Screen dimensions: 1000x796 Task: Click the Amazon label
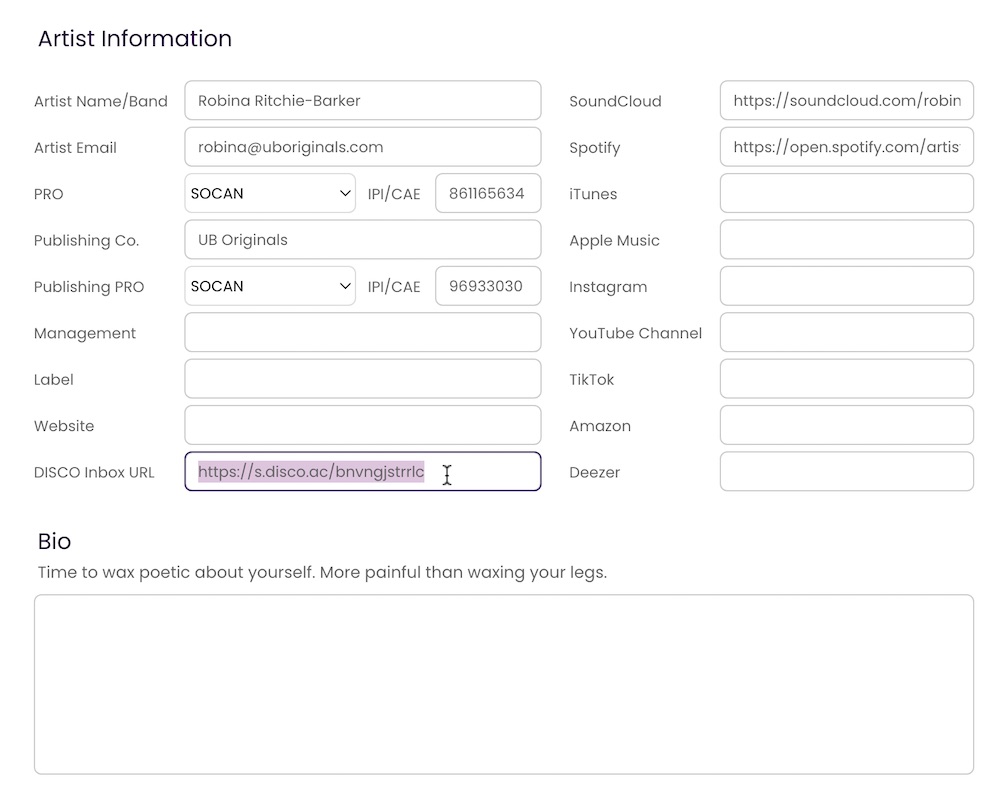point(599,426)
